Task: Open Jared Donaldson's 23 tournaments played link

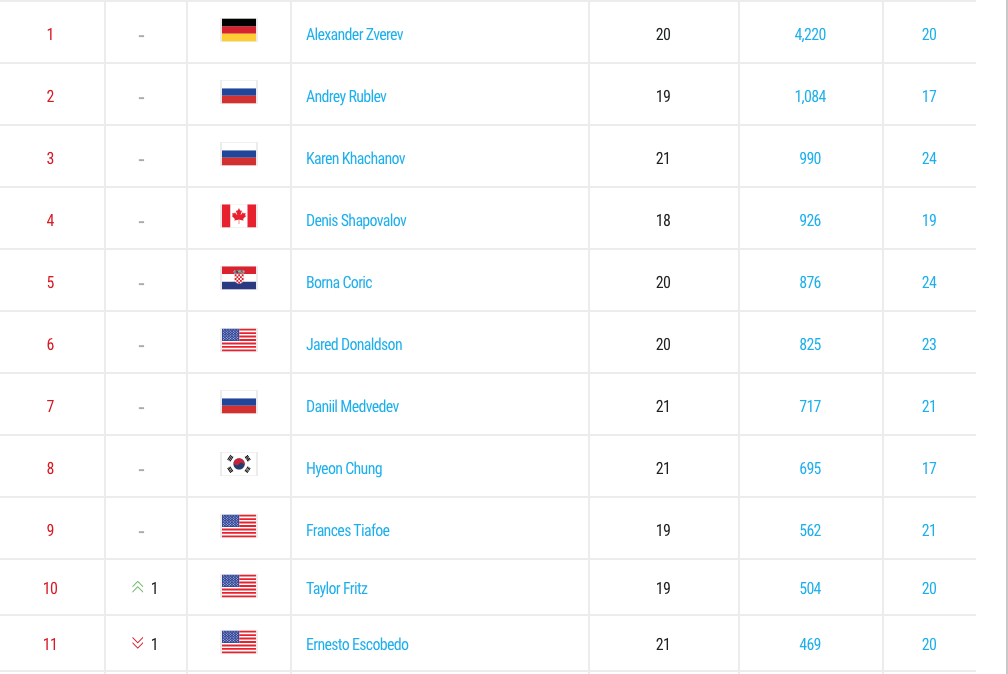Action: 929,345
